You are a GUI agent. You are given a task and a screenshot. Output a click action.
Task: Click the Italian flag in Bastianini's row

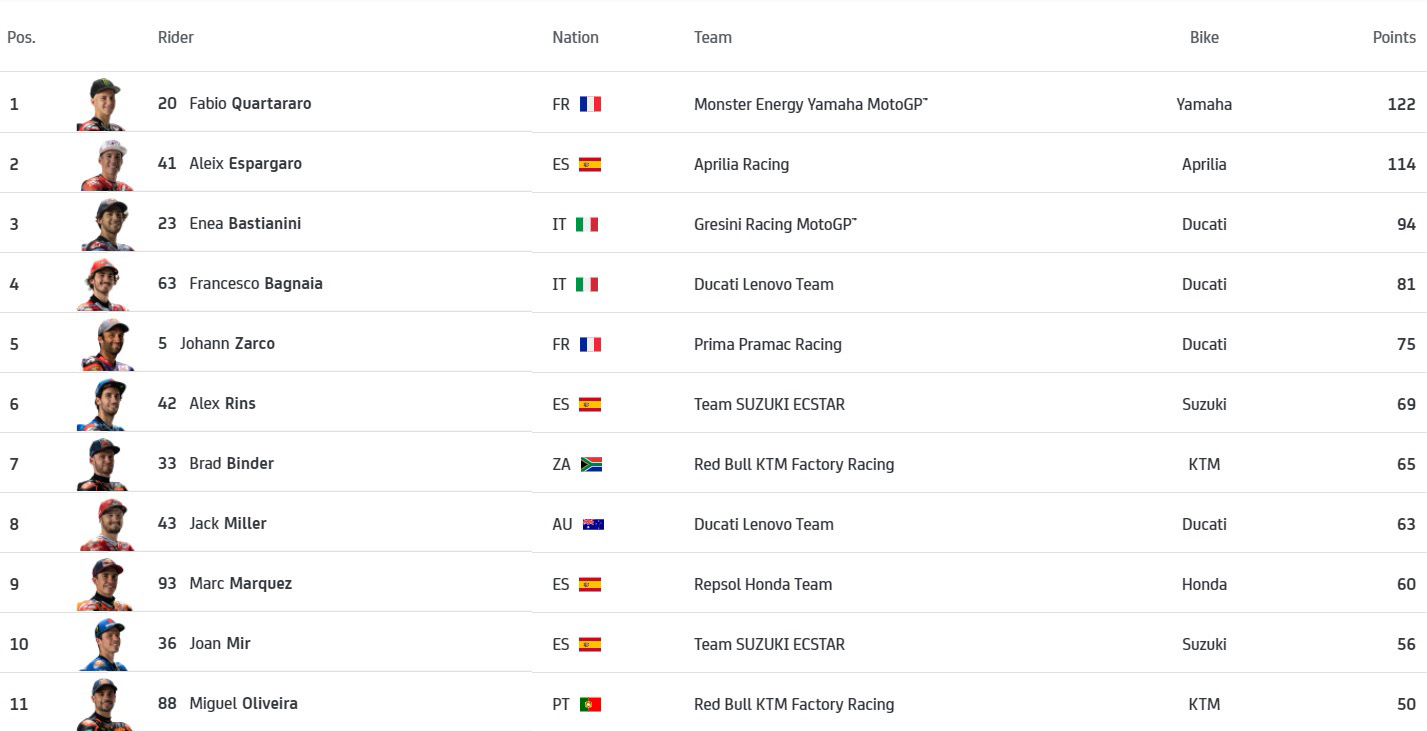587,224
